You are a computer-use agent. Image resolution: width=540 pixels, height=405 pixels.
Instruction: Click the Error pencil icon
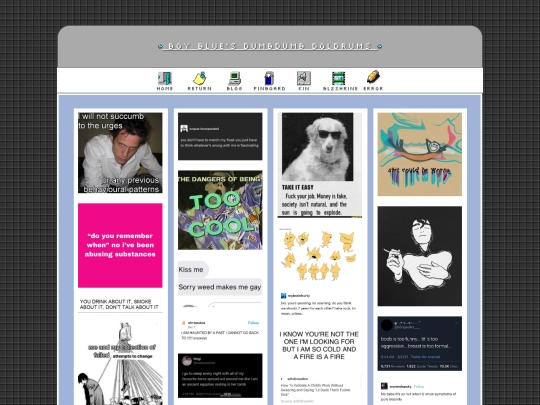coord(373,77)
